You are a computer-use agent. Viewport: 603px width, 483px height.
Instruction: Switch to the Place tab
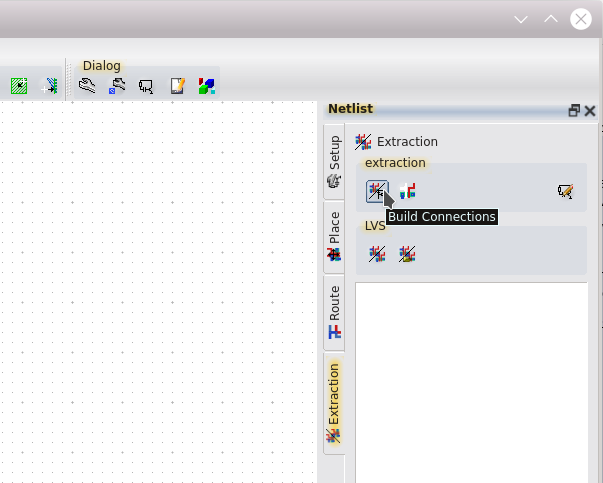pos(334,236)
